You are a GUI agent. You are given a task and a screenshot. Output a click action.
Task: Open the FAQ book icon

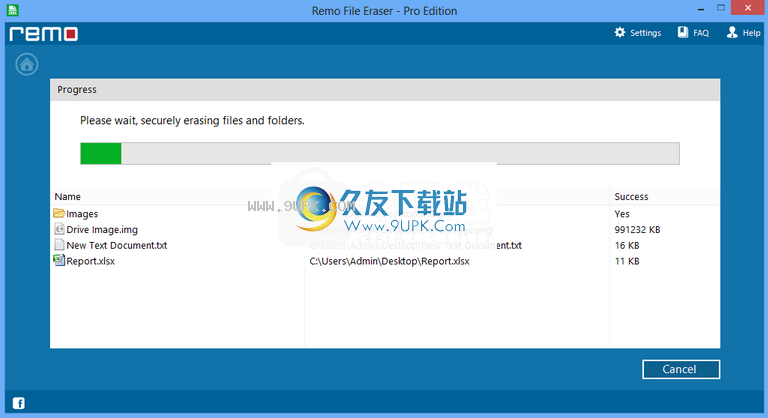[683, 32]
